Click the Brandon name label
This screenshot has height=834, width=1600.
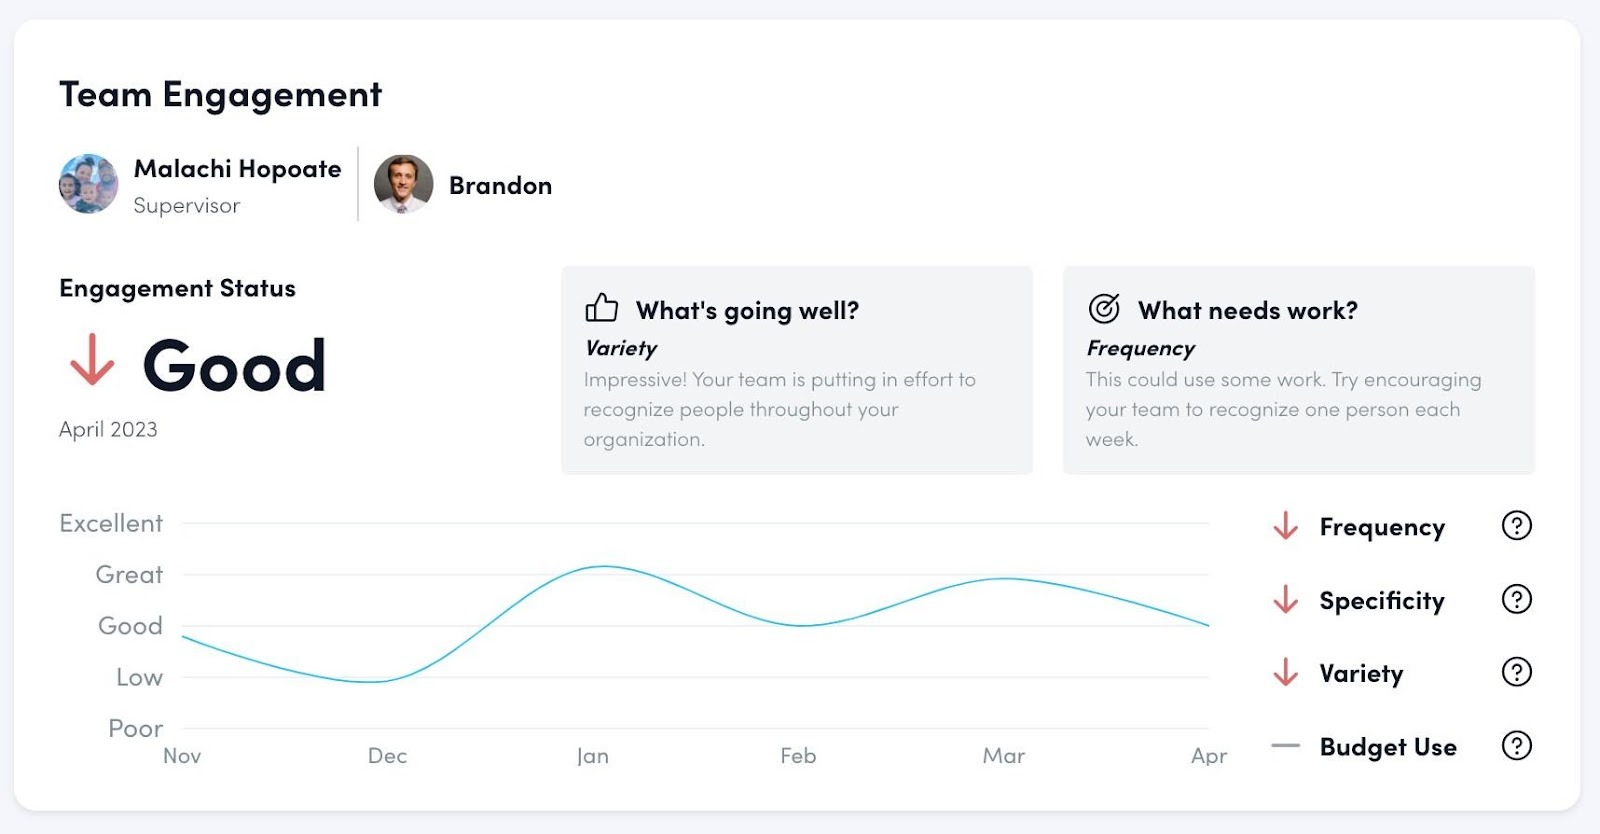click(500, 186)
